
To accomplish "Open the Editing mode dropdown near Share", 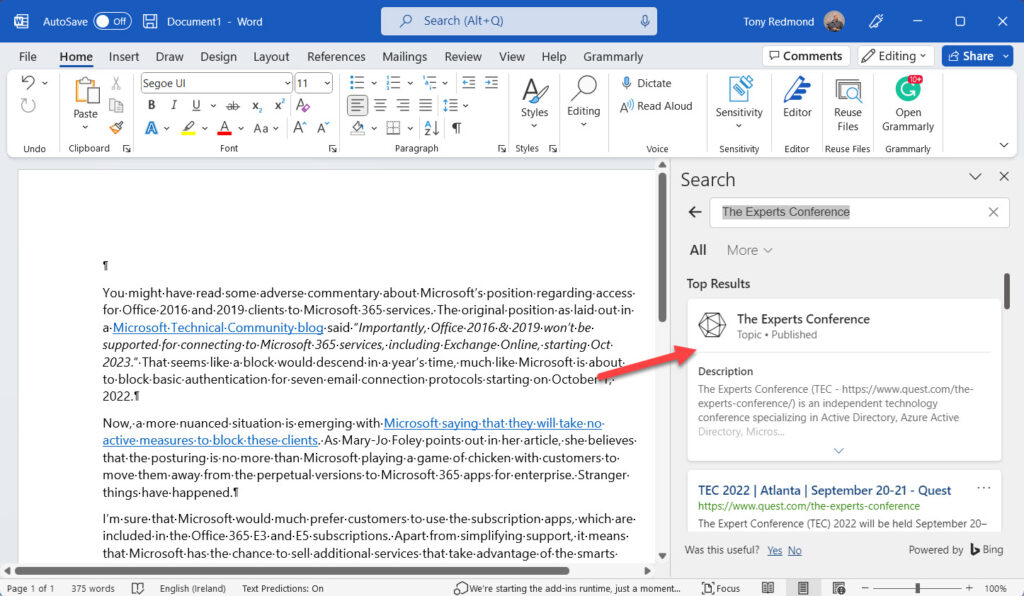I will tap(895, 56).
